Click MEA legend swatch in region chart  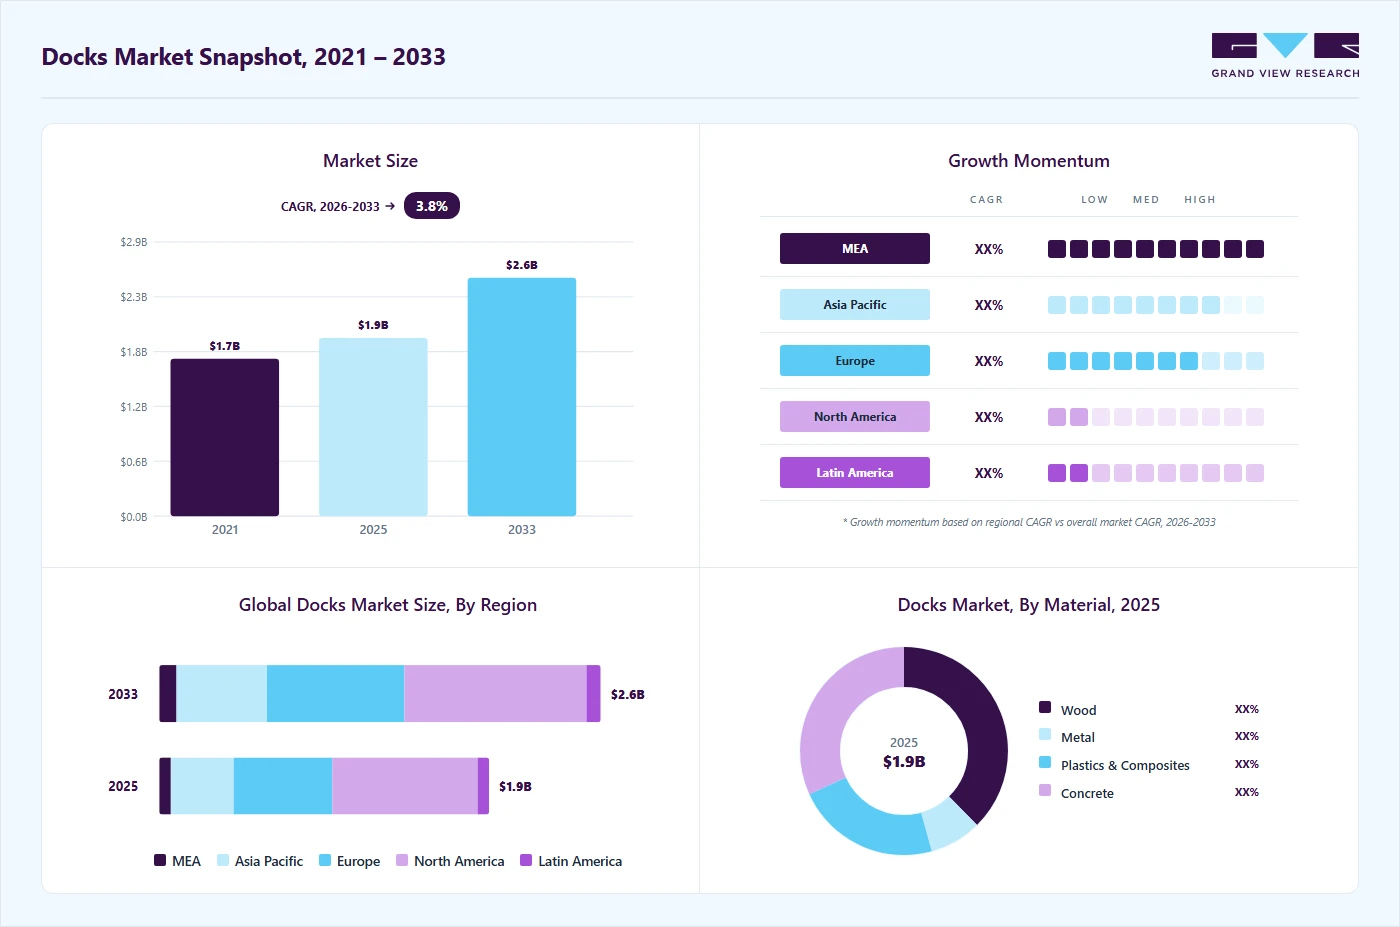pyautogui.click(x=160, y=860)
